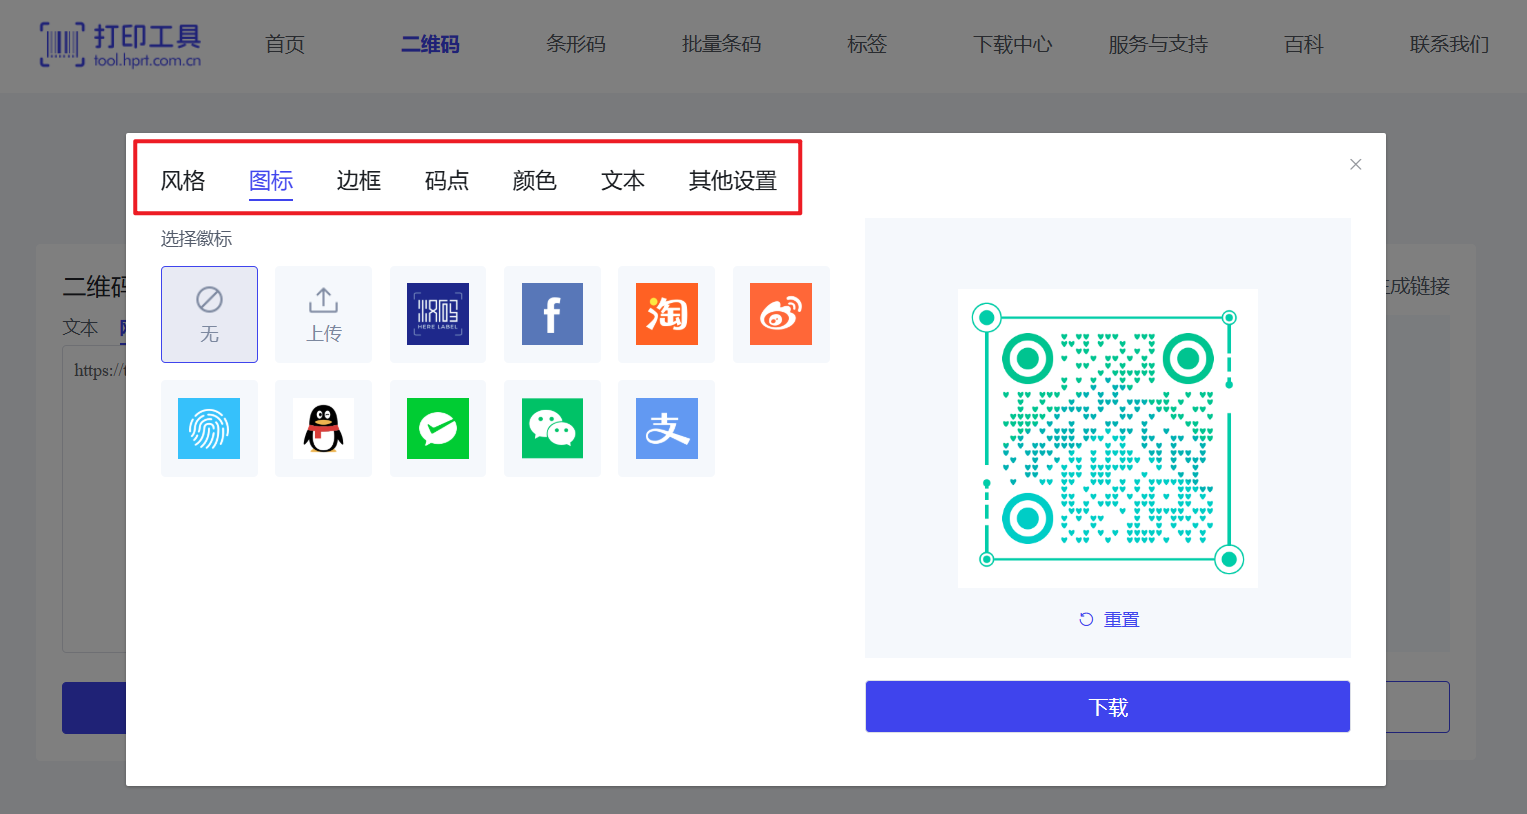Select the blue fingerprint logo icon
The image size is (1527, 814).
pyautogui.click(x=209, y=428)
